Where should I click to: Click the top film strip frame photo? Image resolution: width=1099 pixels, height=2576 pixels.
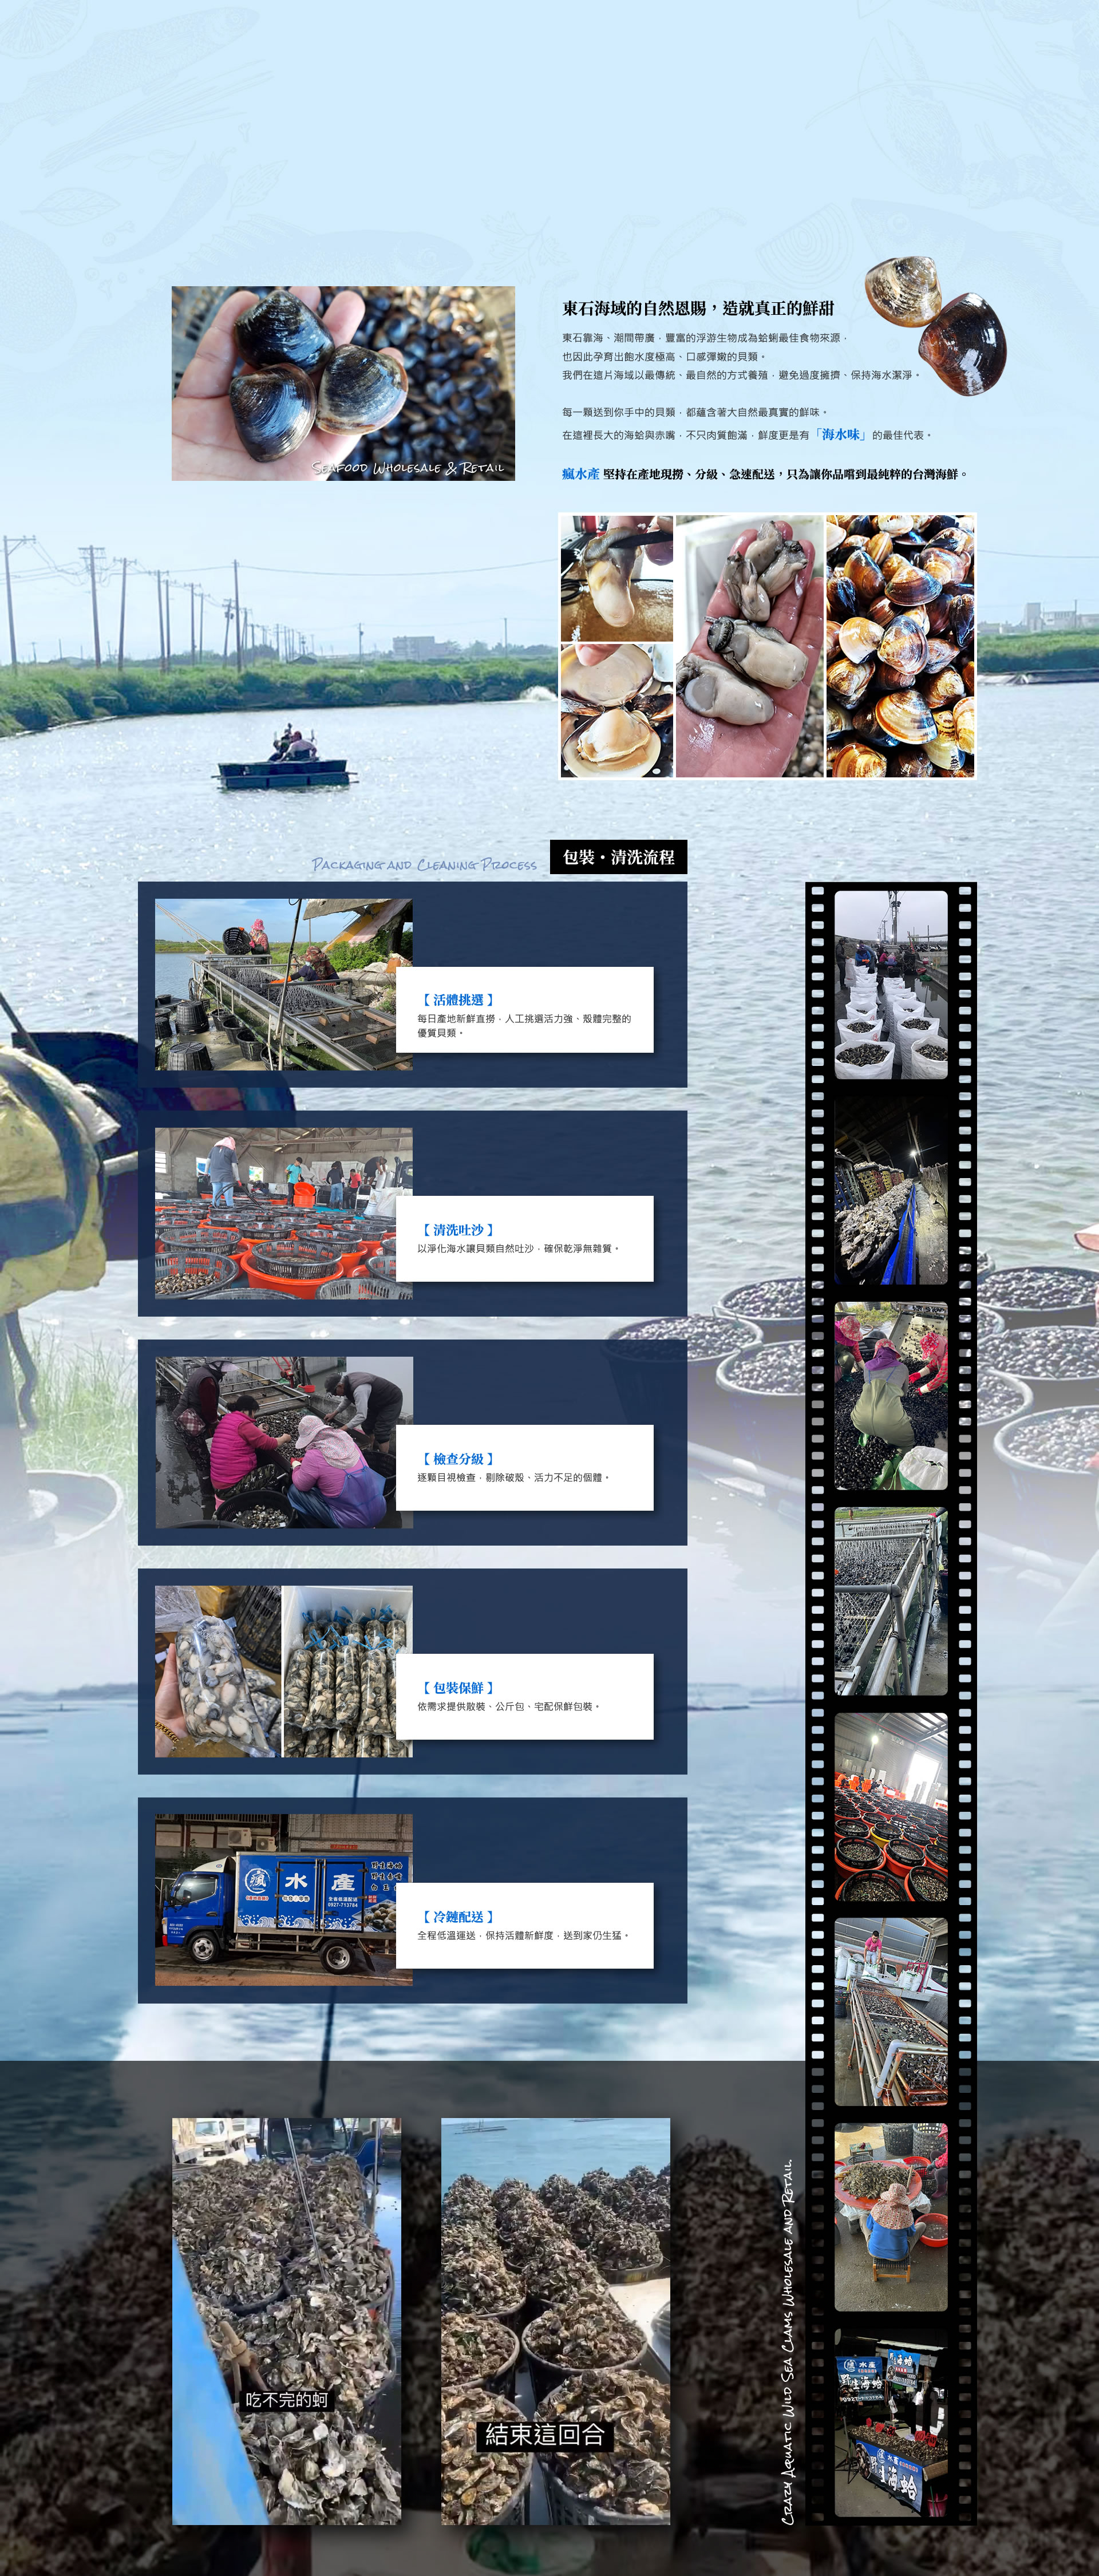pyautogui.click(x=890, y=984)
